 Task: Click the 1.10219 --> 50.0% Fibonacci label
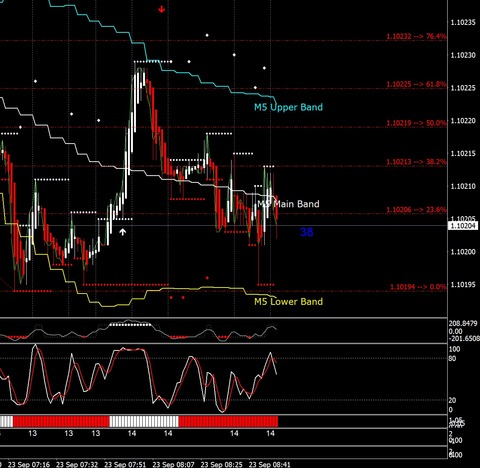[x=416, y=123]
